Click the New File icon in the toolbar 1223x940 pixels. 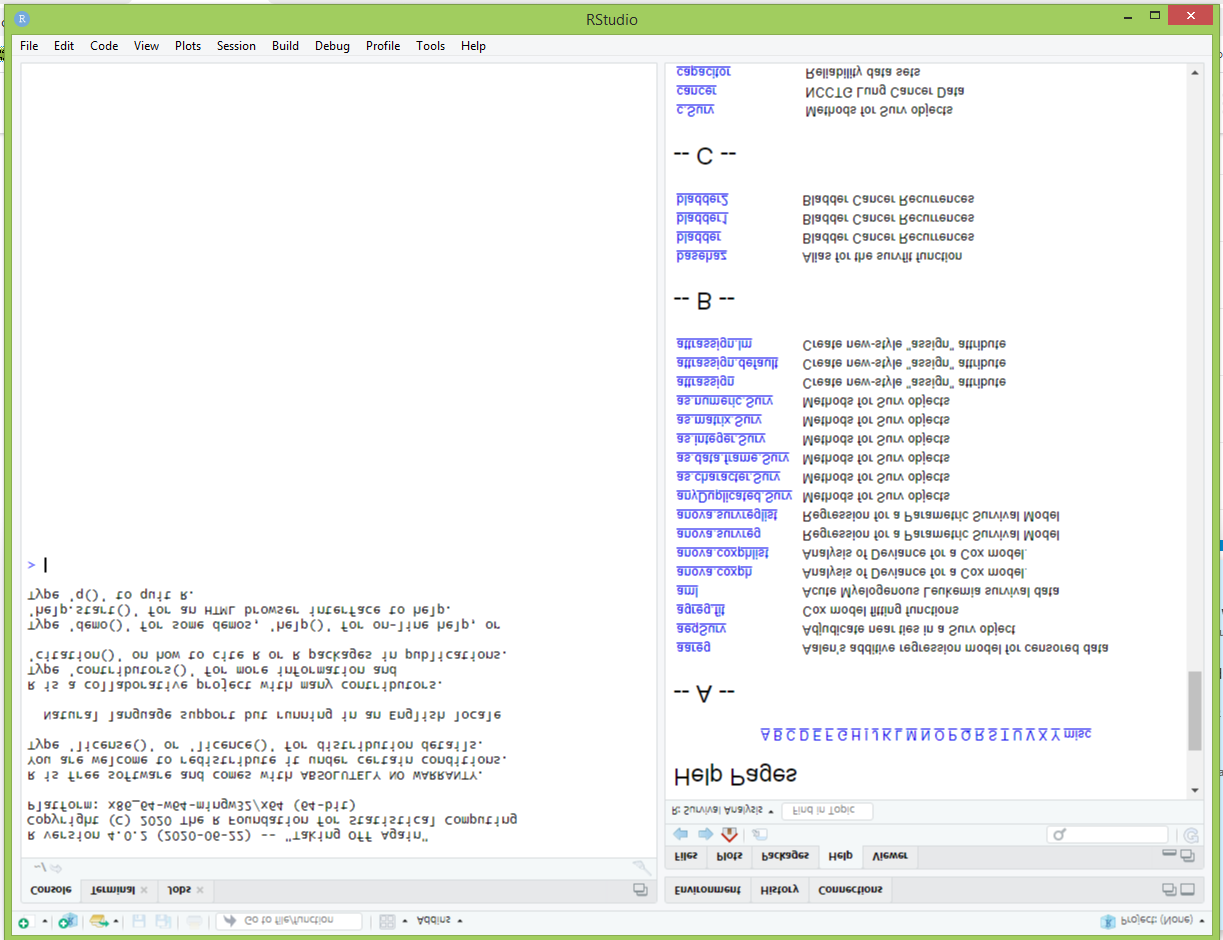click(x=23, y=921)
